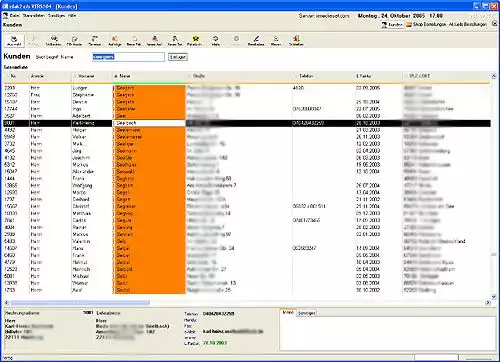
Task: Open the Sonstiges menu in menu bar
Action: (x=56, y=16)
